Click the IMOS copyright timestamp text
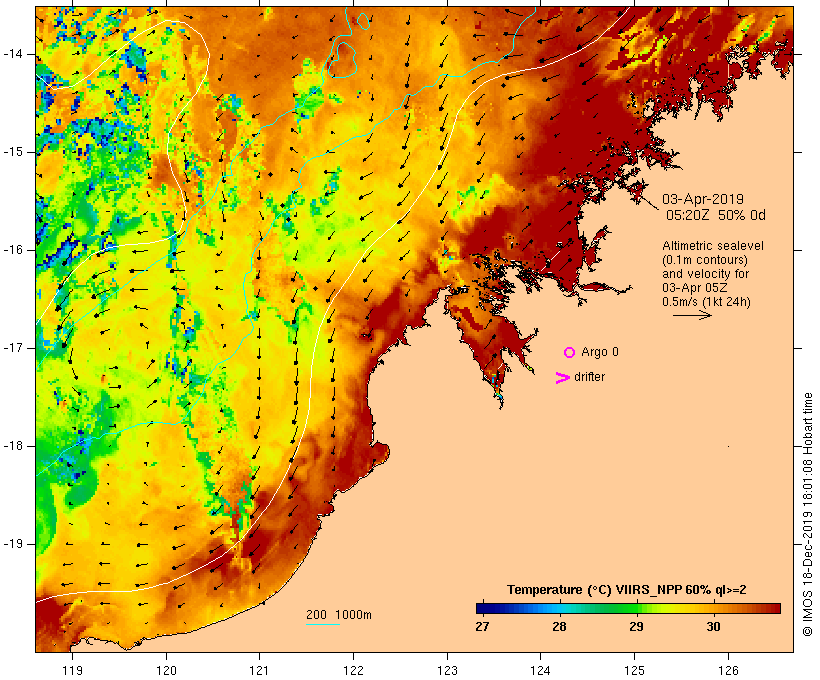820x680 pixels. coord(807,514)
